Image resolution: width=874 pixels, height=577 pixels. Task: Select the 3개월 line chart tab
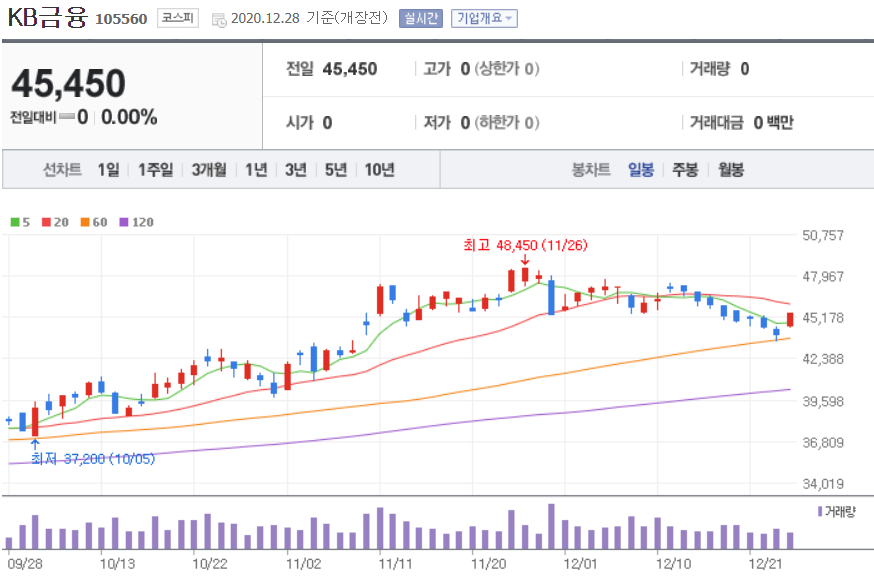(209, 169)
